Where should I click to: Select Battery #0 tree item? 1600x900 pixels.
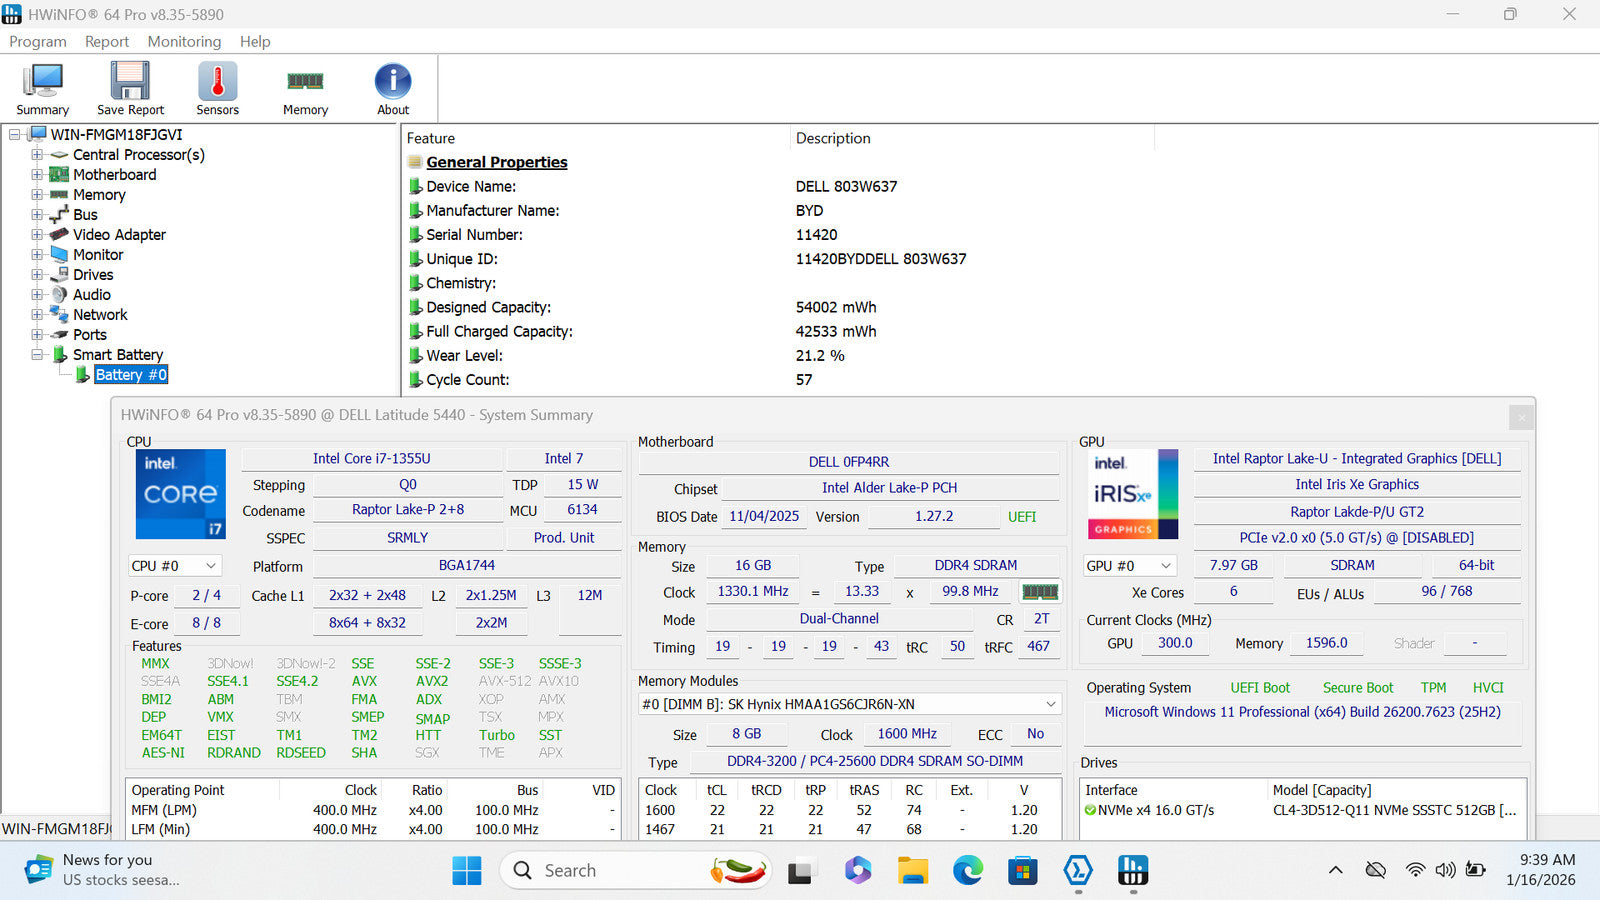131,375
